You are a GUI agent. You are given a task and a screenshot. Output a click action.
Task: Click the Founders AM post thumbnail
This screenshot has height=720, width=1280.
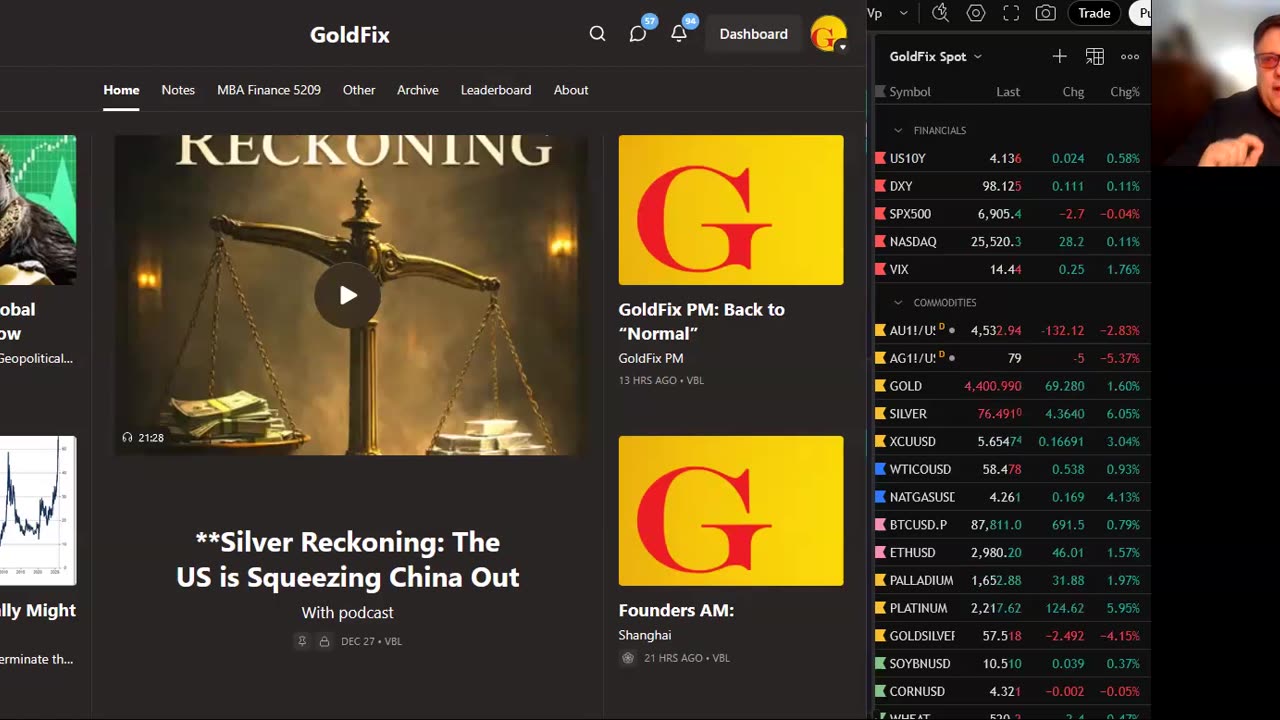(731, 511)
